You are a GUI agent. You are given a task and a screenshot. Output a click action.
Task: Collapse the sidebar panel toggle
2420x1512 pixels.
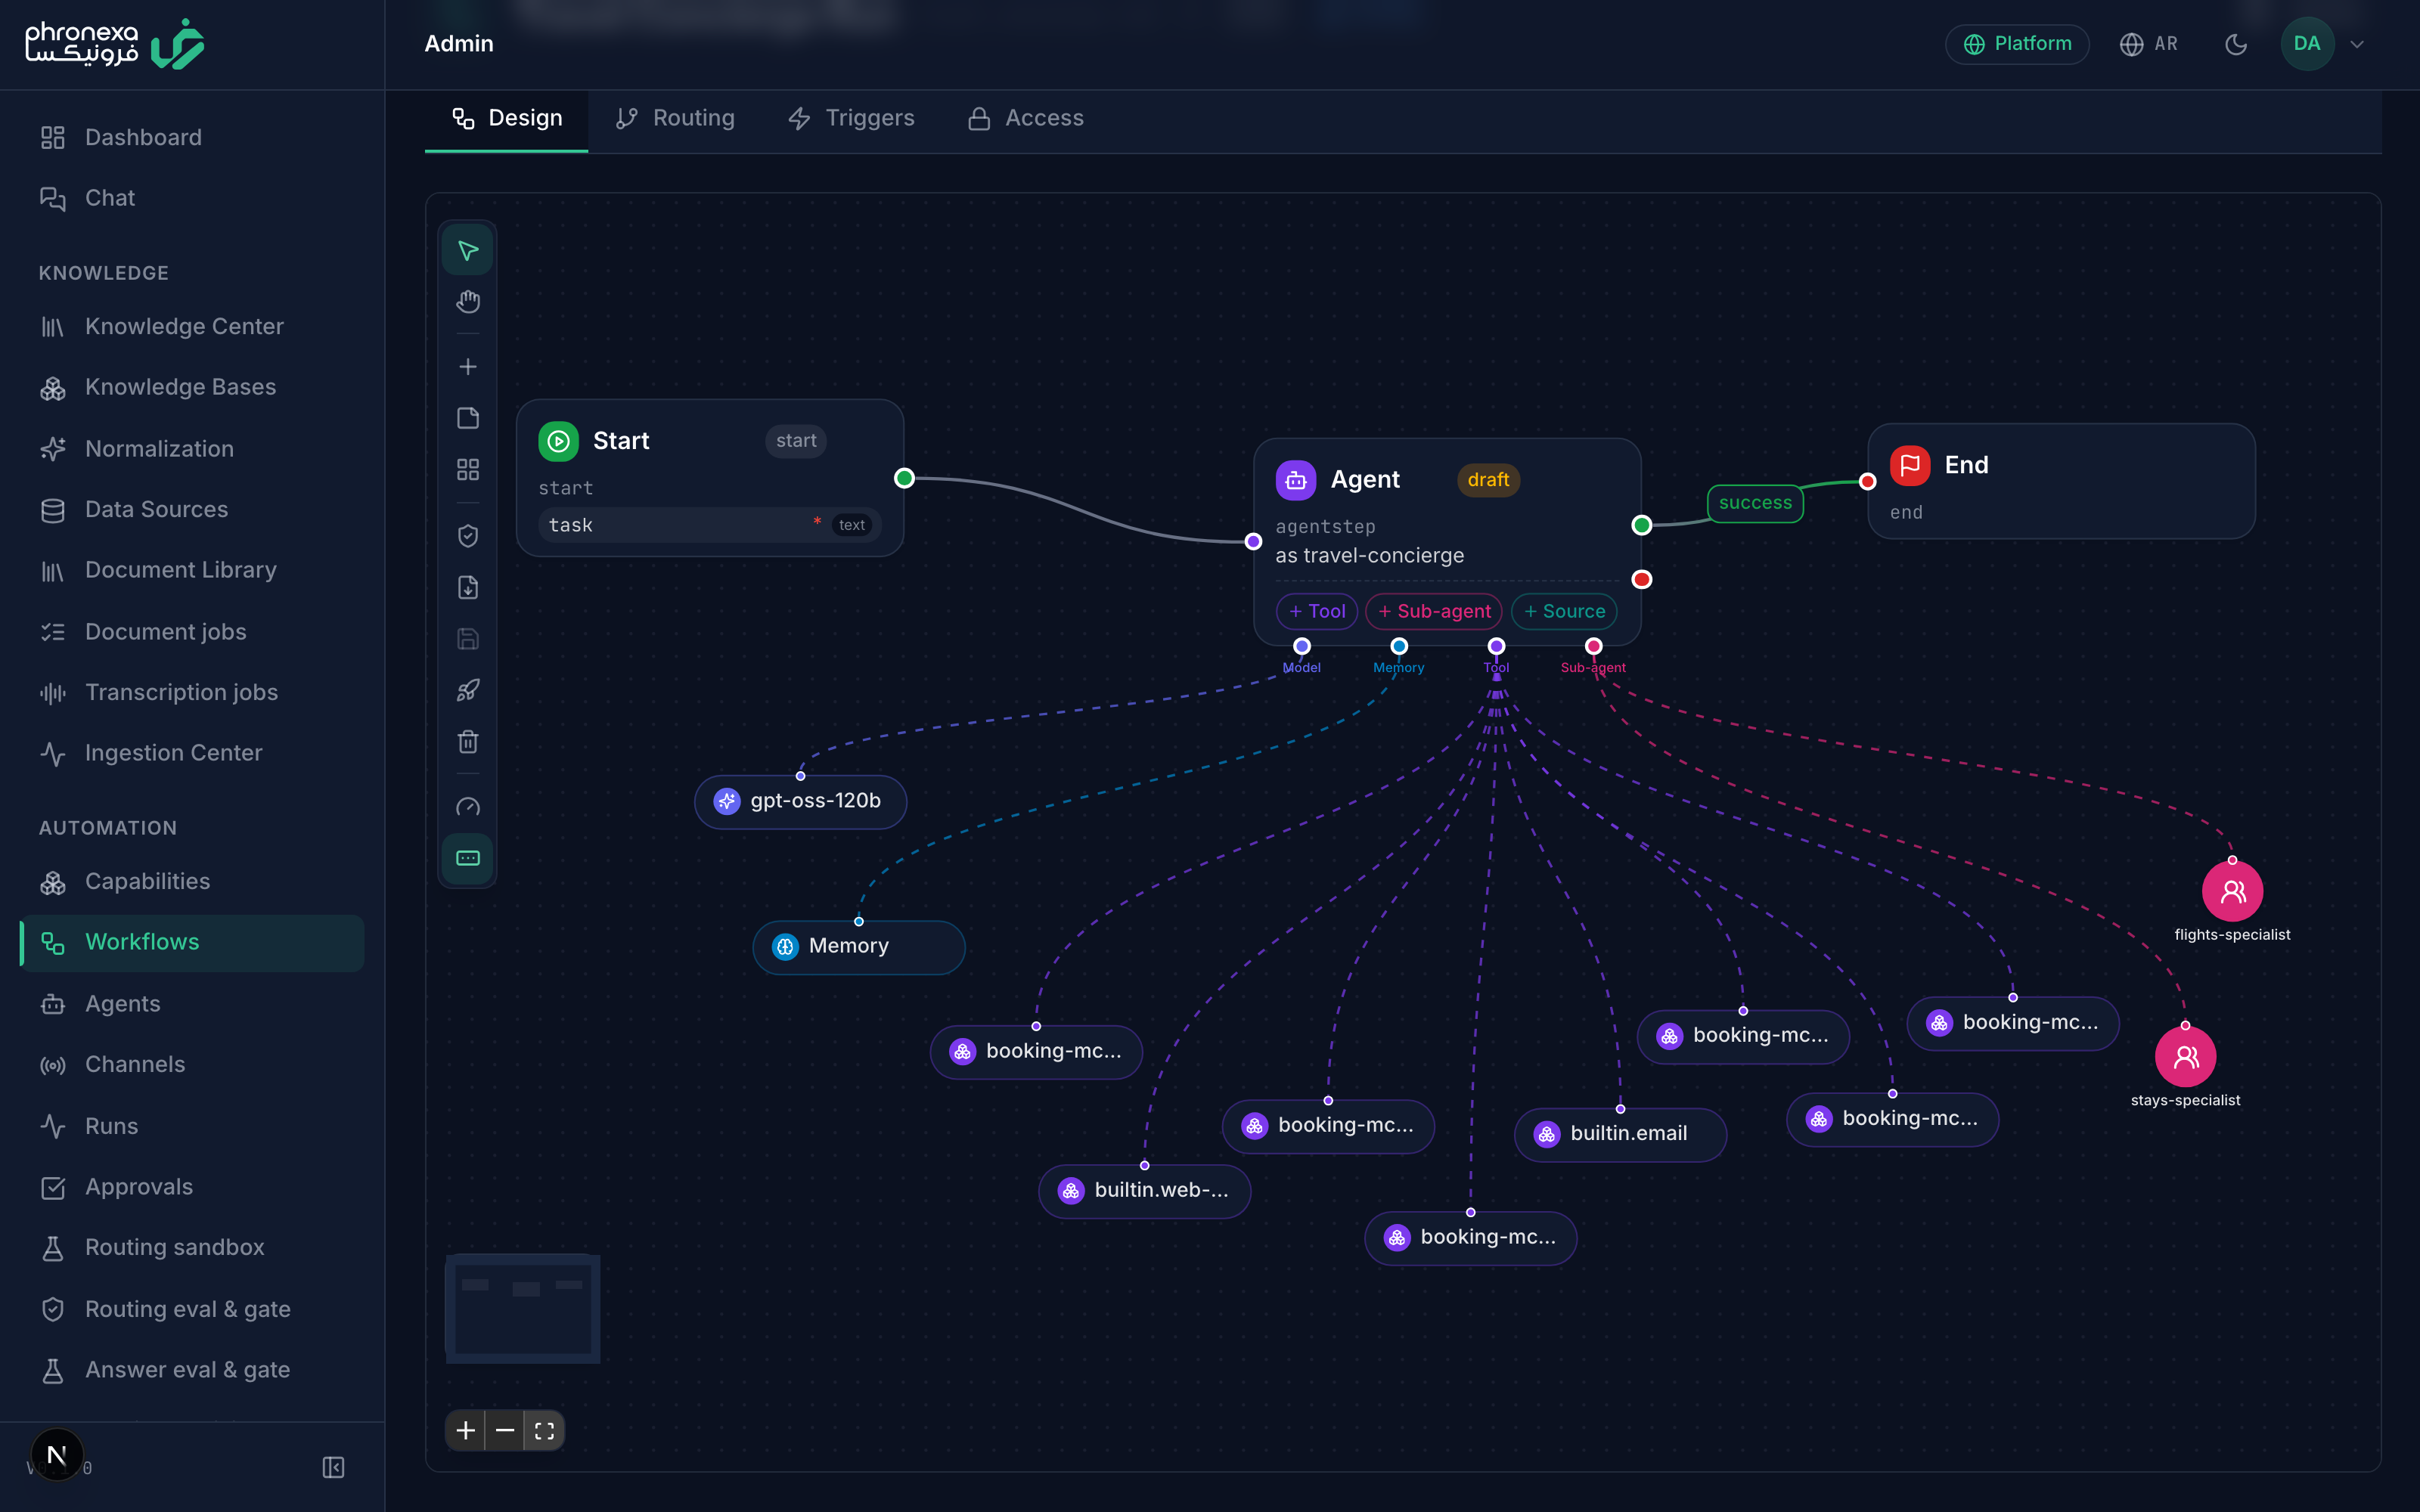333,1467
